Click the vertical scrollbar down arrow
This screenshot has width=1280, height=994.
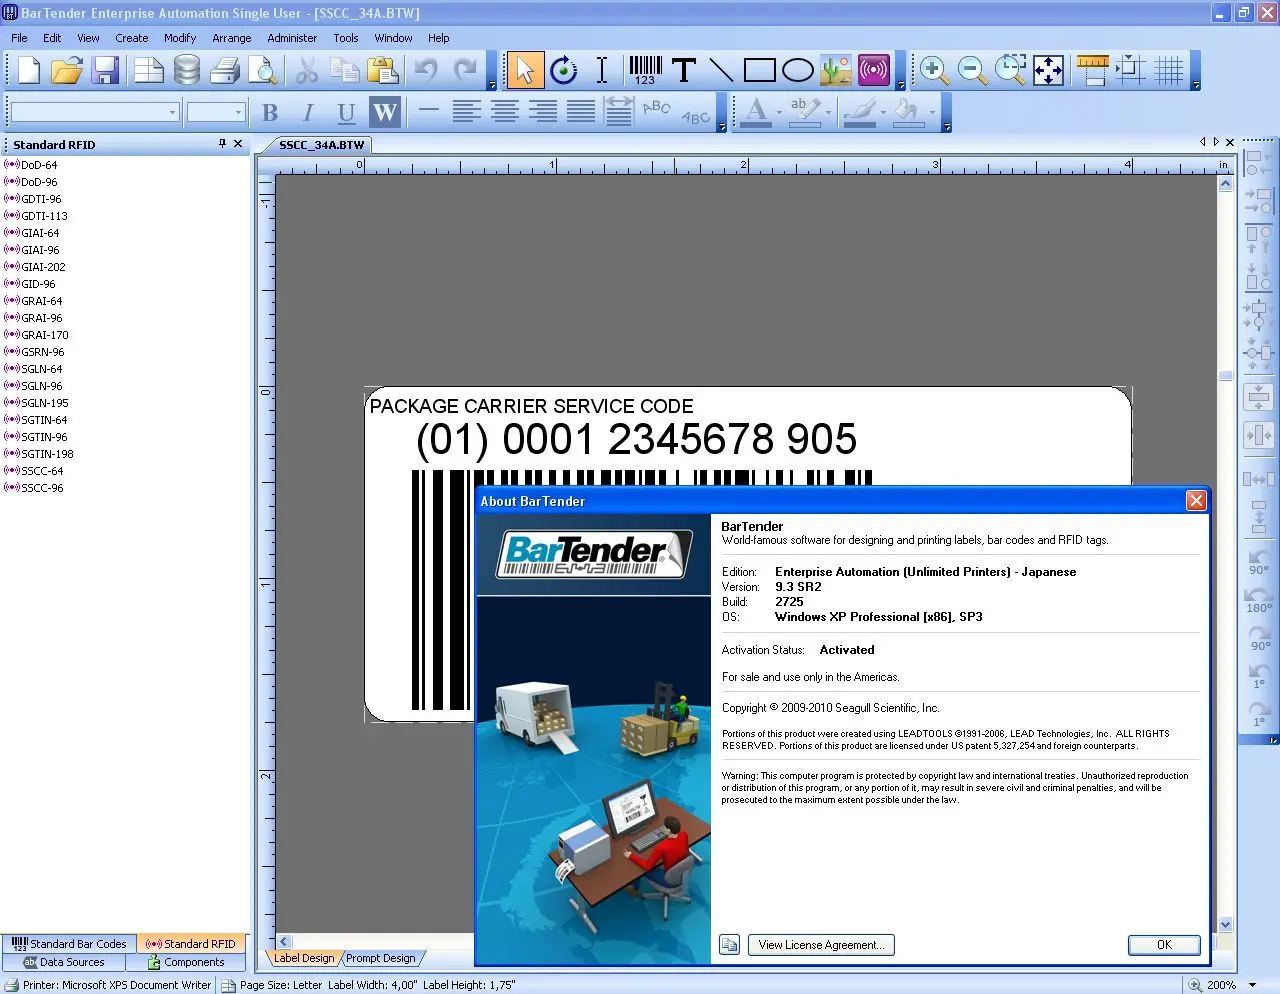1225,925
